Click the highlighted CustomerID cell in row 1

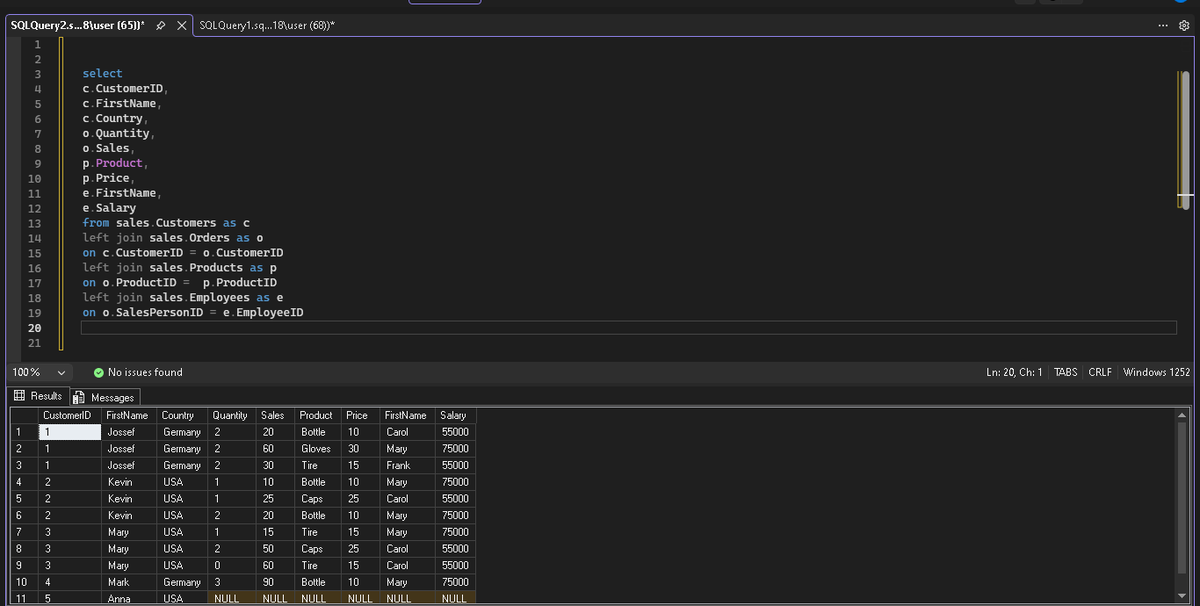pos(68,432)
